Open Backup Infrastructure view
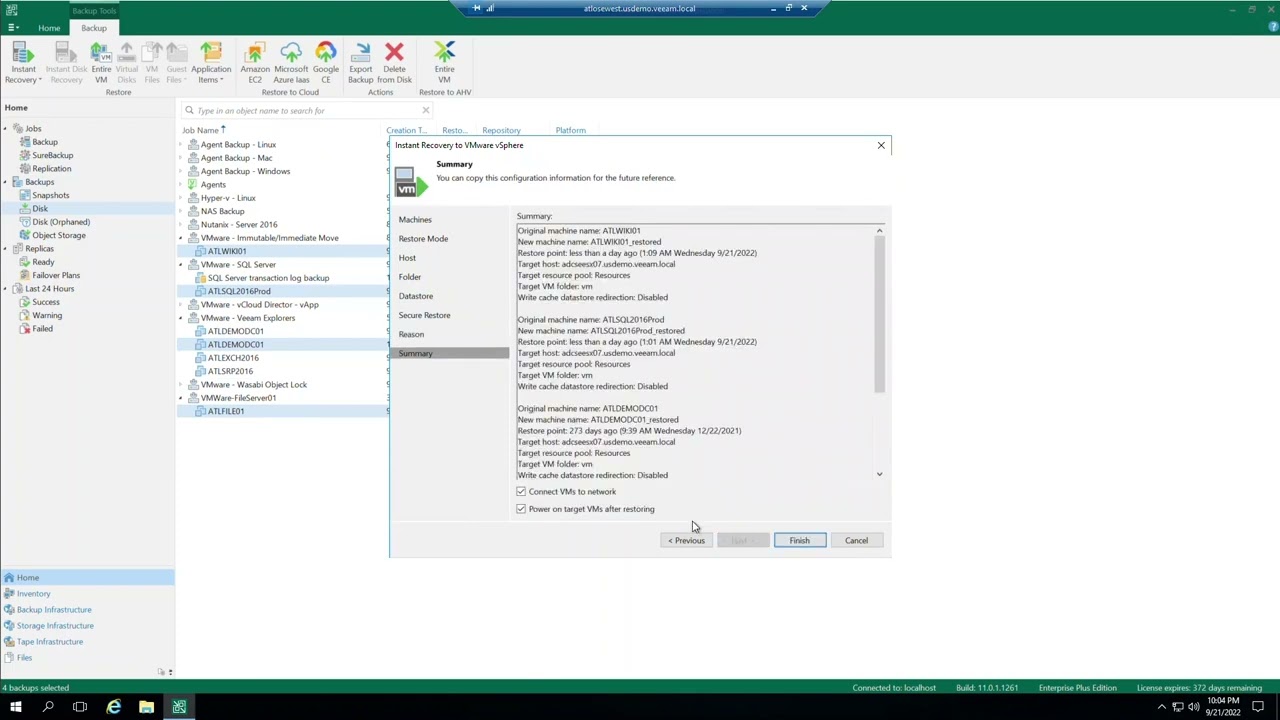The image size is (1280, 720). click(54, 609)
